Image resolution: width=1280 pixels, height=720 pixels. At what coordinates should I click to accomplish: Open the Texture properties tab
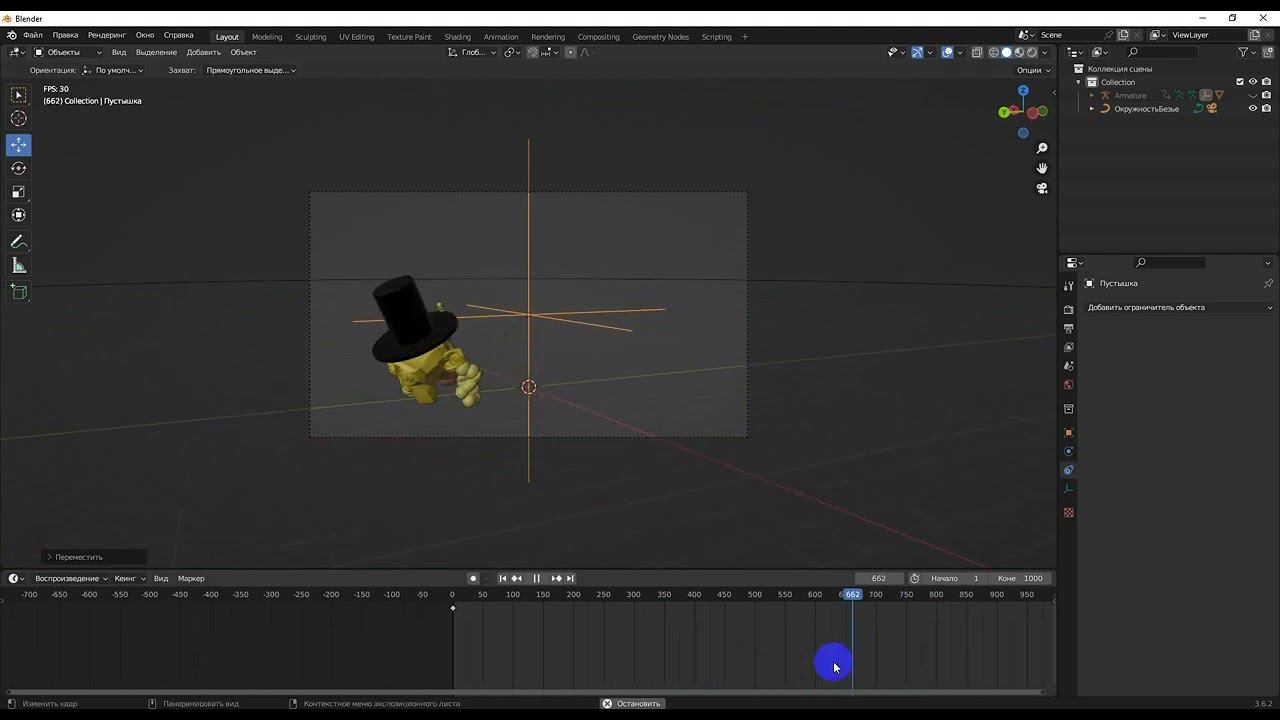point(1068,513)
